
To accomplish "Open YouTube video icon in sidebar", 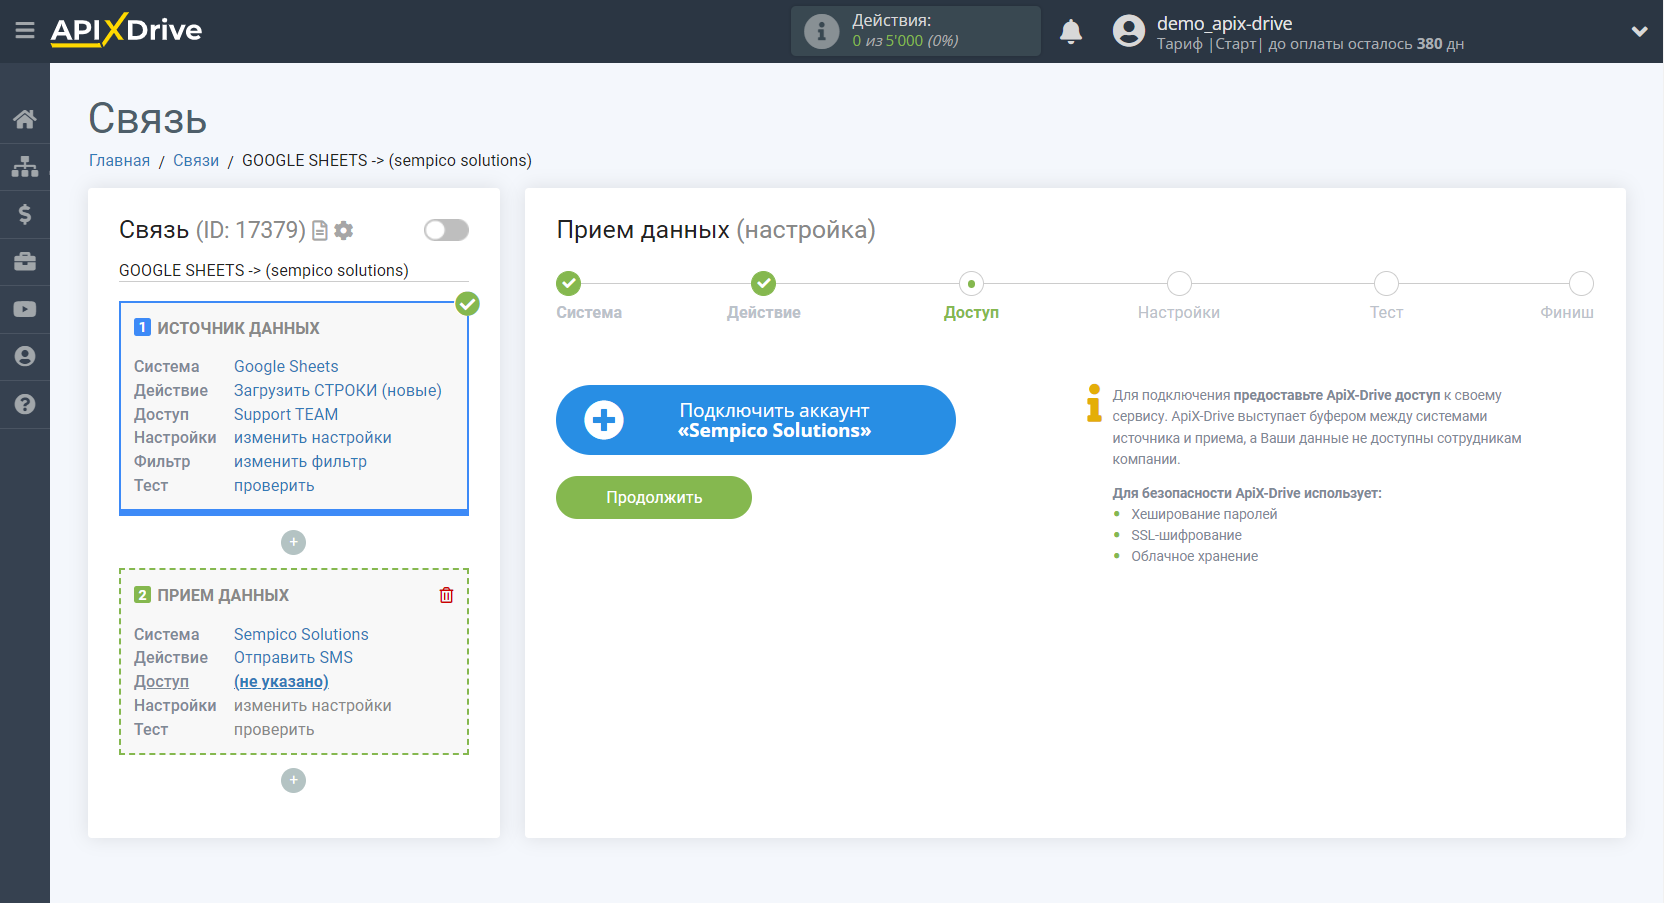I will tap(25, 309).
